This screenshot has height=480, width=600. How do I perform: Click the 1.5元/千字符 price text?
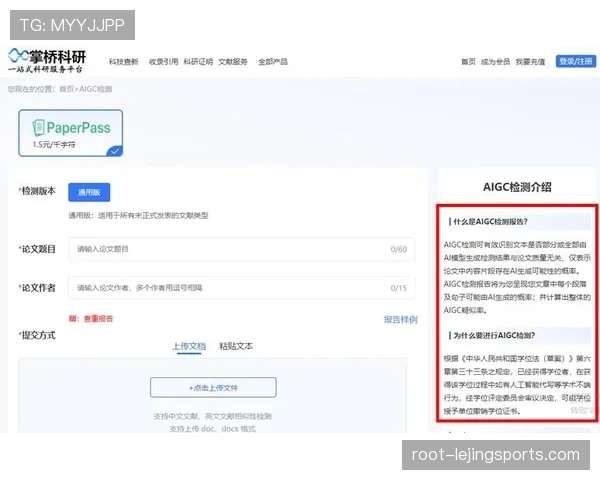point(54,144)
